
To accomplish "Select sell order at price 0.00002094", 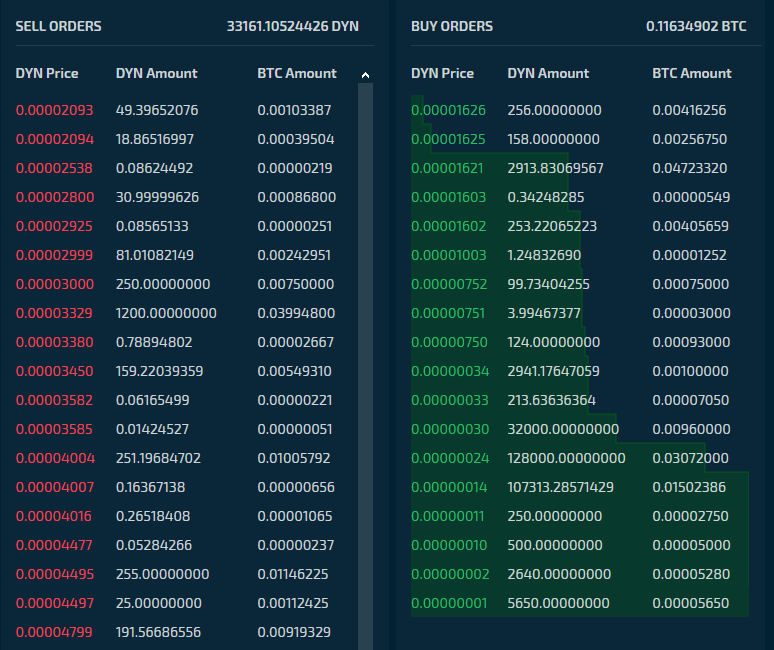I will [176, 139].
